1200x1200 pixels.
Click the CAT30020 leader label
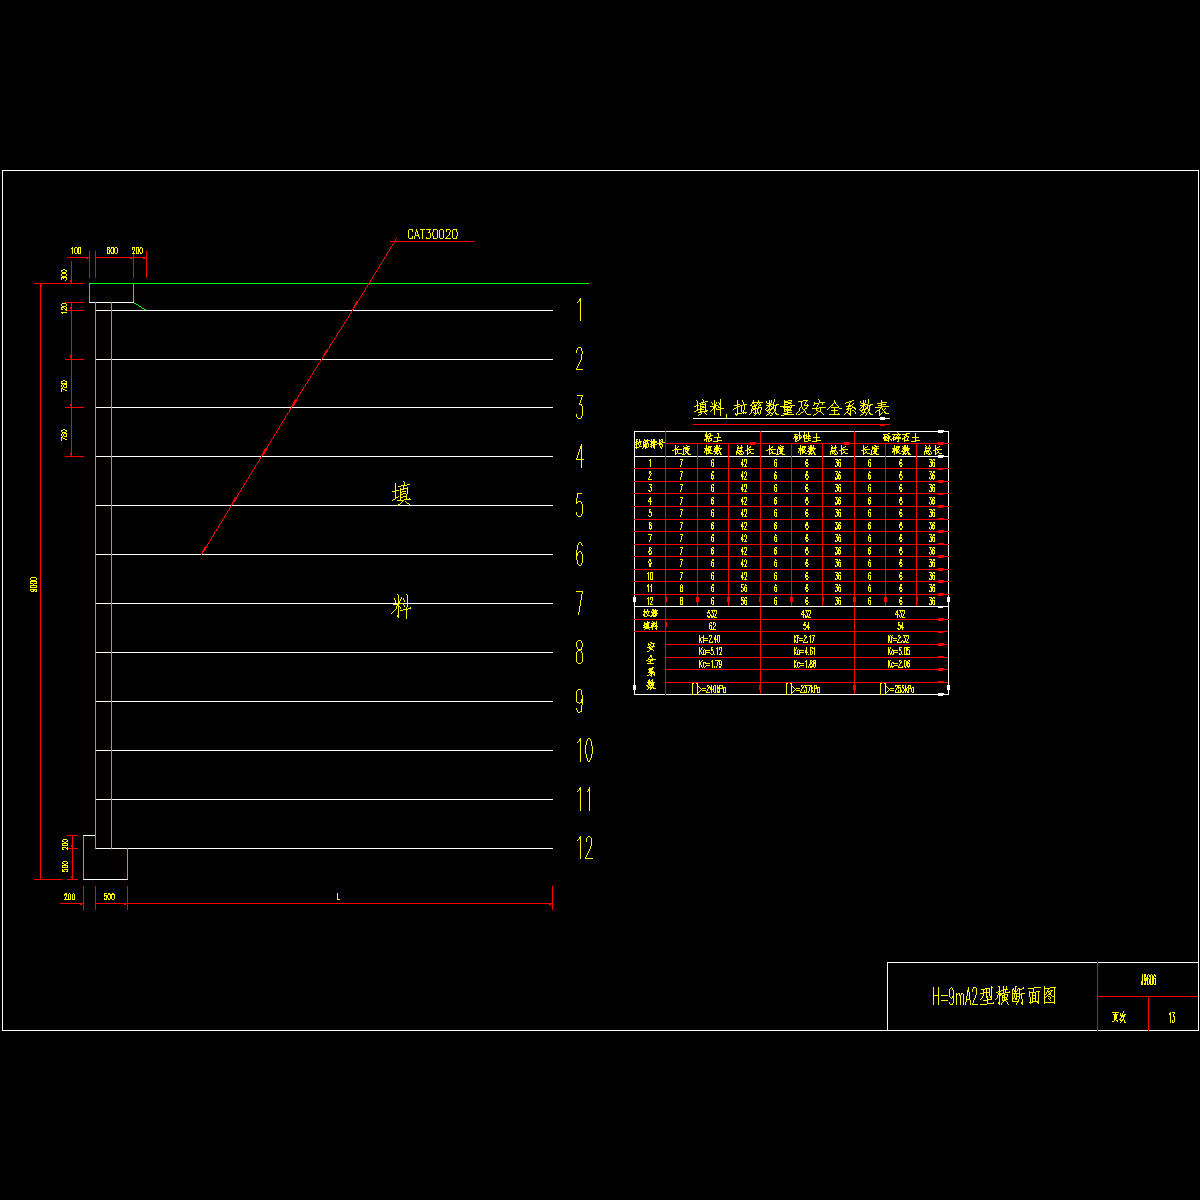click(x=432, y=235)
